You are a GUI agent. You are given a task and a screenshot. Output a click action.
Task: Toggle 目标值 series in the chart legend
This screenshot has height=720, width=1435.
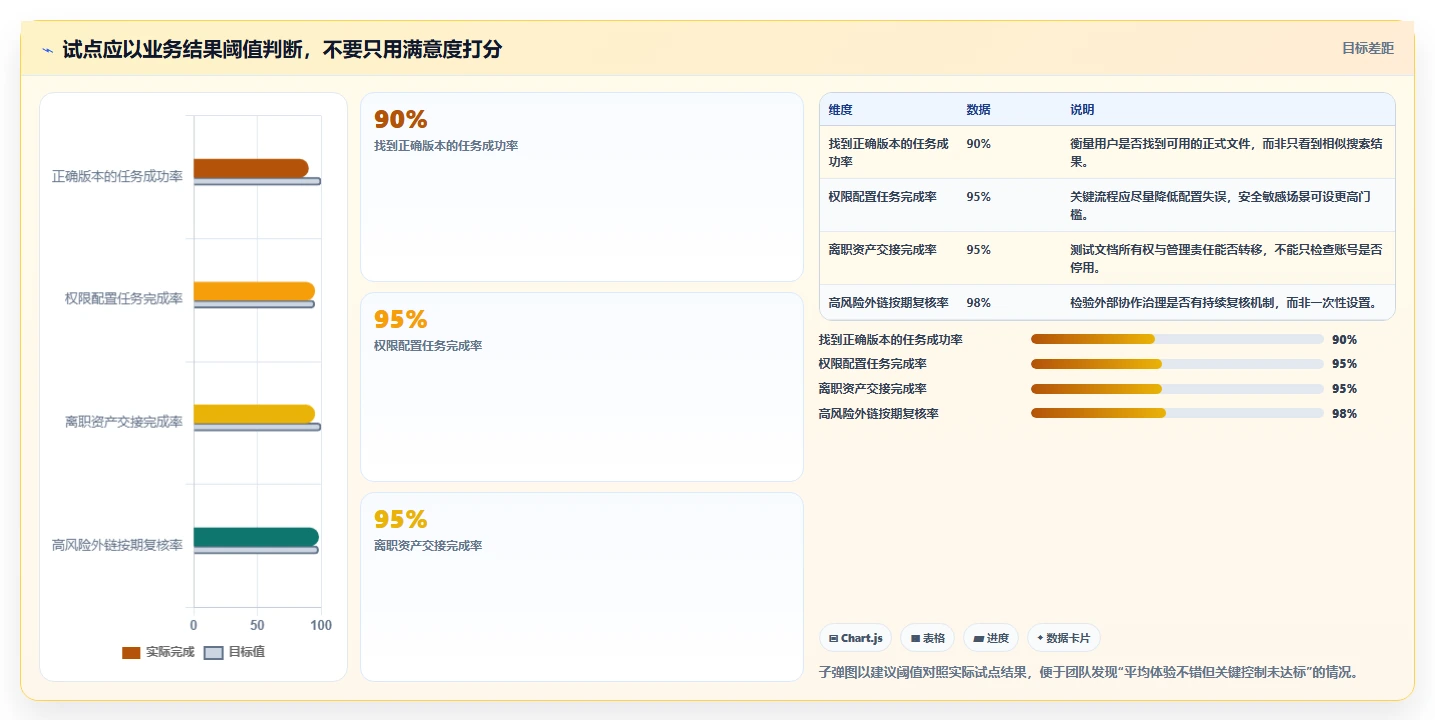click(235, 652)
